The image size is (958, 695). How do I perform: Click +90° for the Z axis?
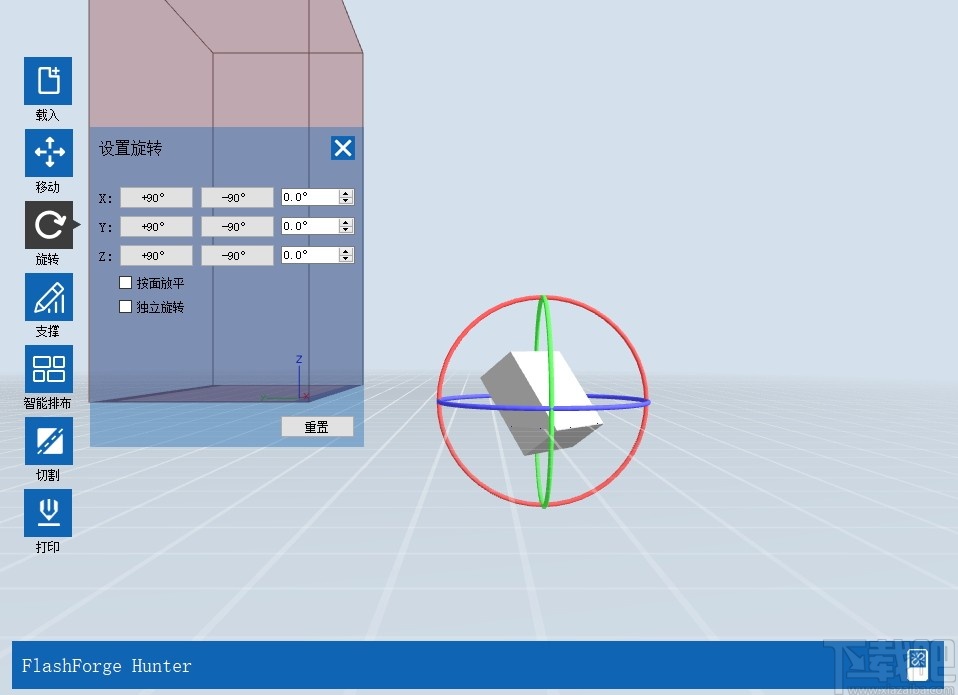coord(156,255)
